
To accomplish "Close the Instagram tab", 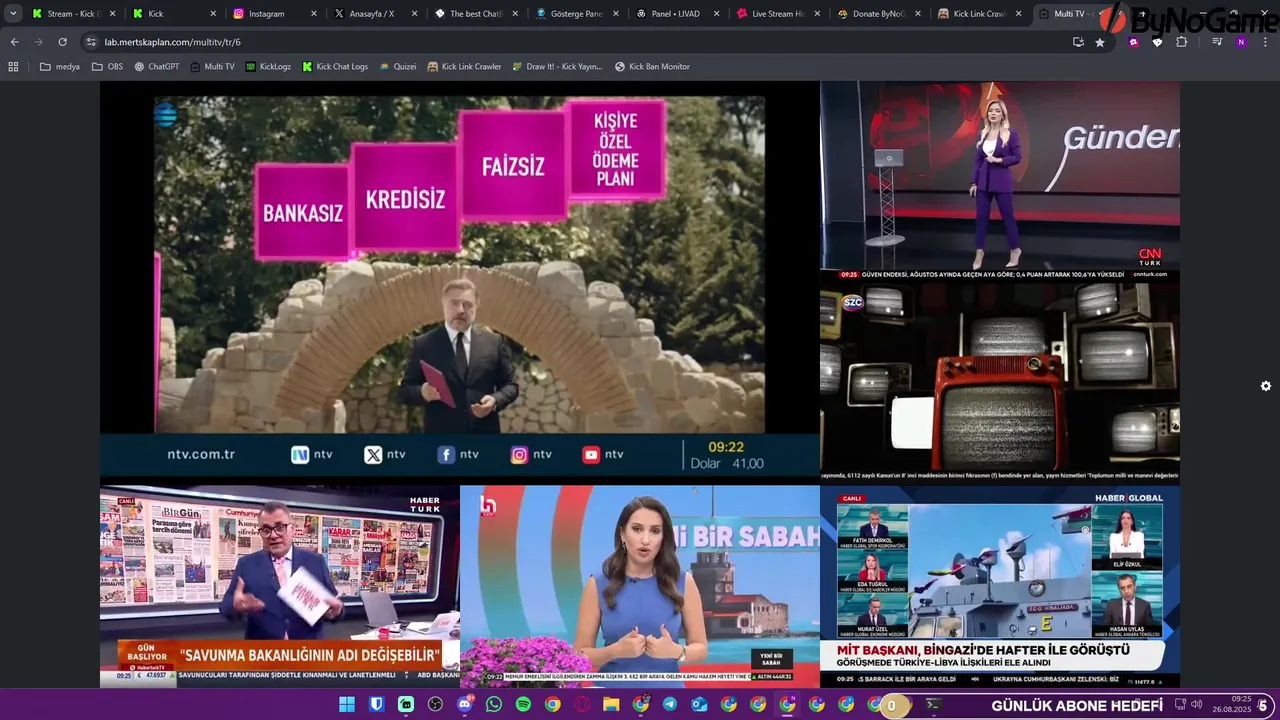I will coord(314,14).
